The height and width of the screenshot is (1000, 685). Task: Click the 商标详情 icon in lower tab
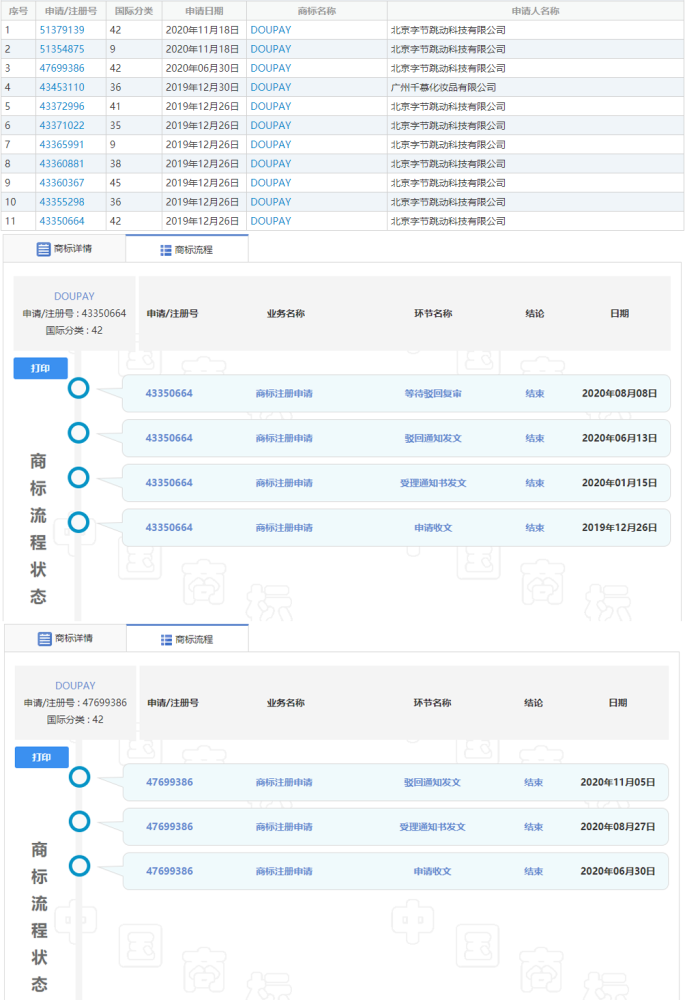point(45,639)
